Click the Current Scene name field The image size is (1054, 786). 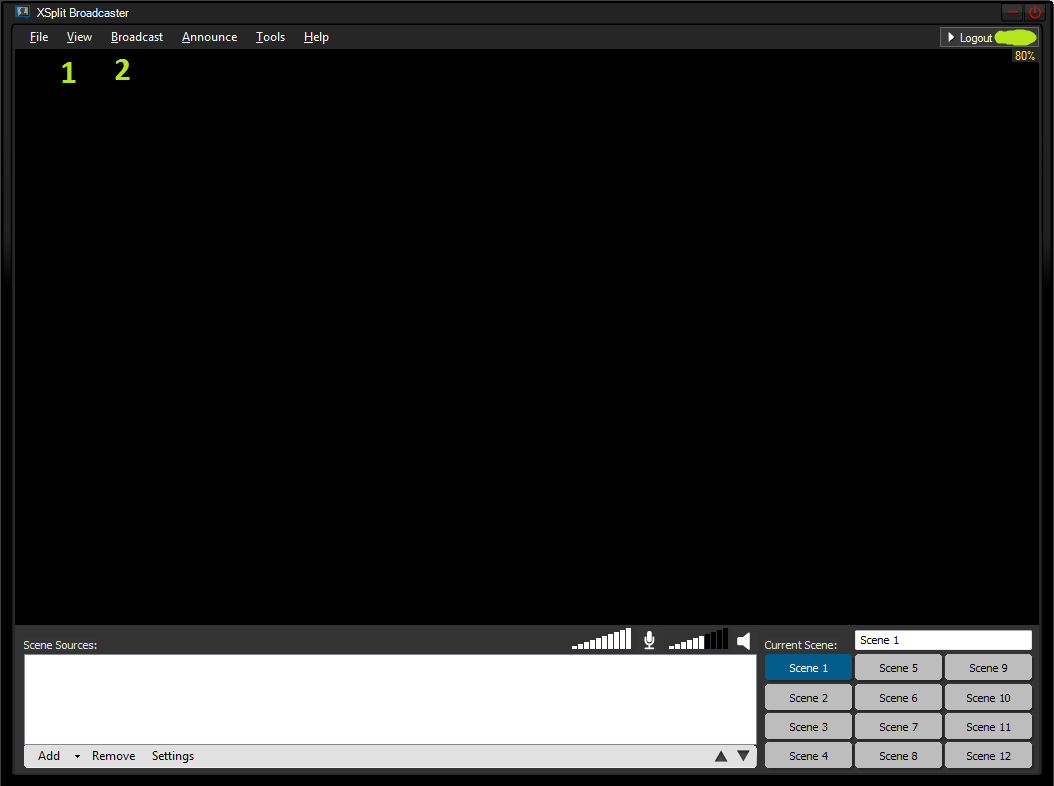[x=942, y=640]
